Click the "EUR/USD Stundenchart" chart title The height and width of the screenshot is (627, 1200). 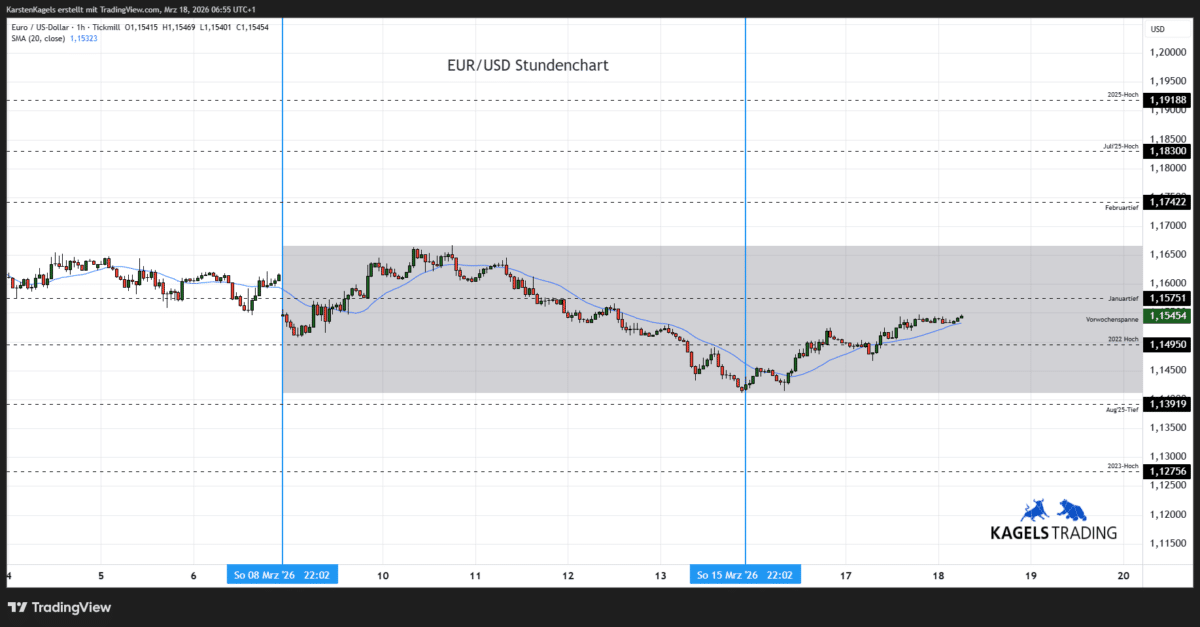[528, 65]
